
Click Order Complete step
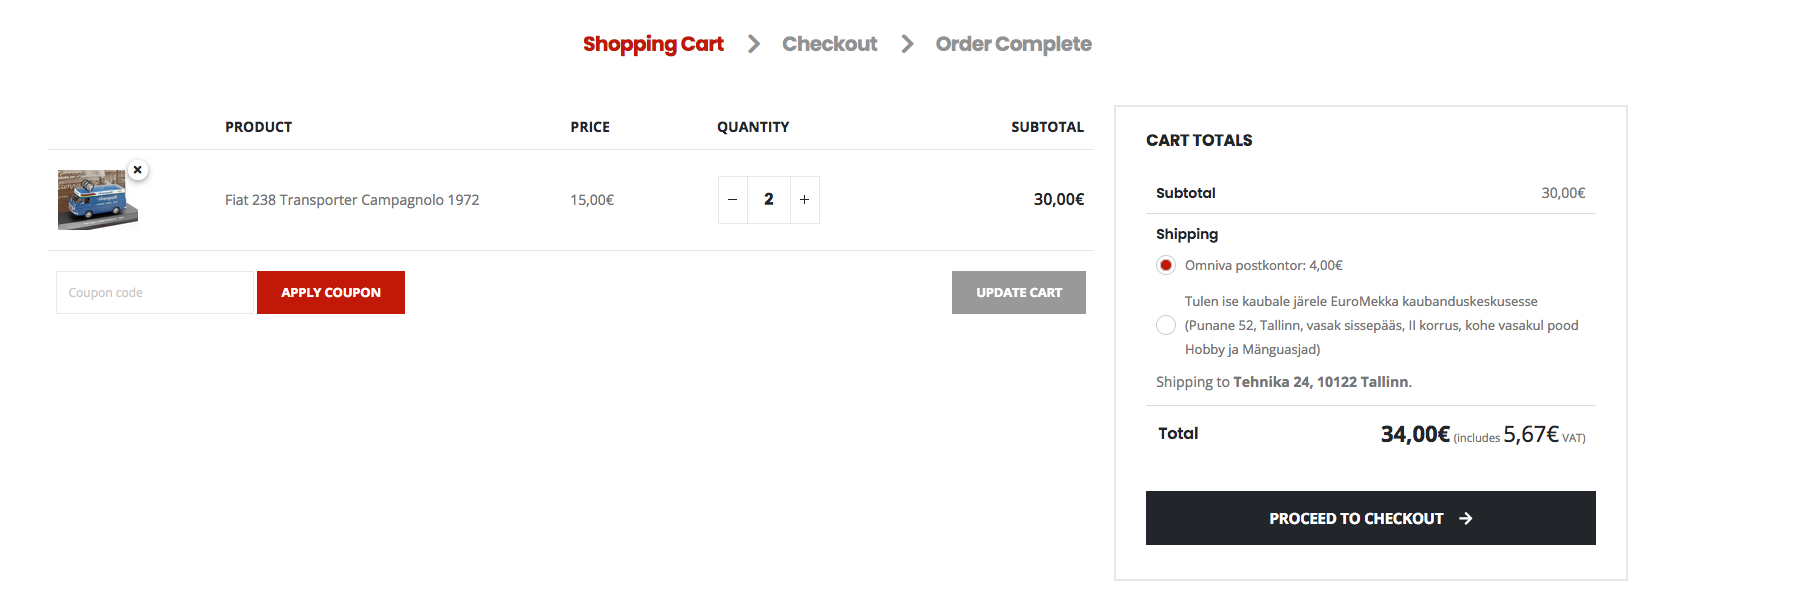1013,44
